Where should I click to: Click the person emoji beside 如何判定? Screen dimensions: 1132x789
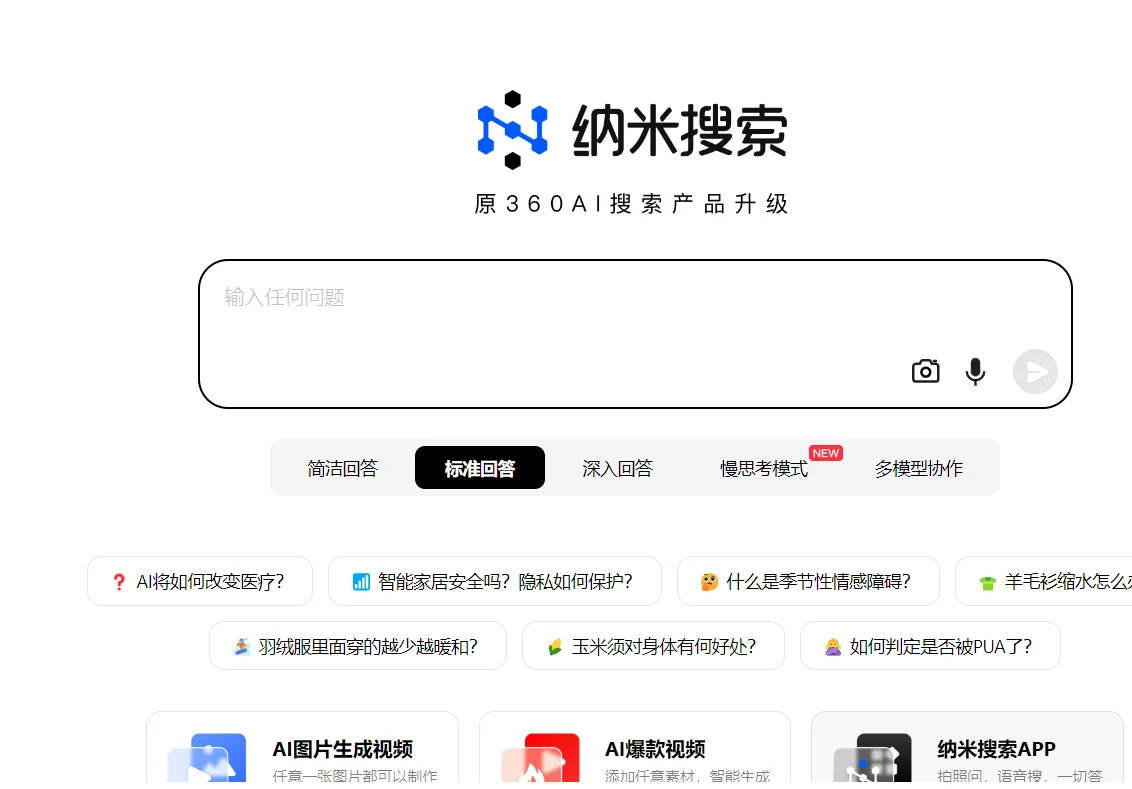point(833,647)
